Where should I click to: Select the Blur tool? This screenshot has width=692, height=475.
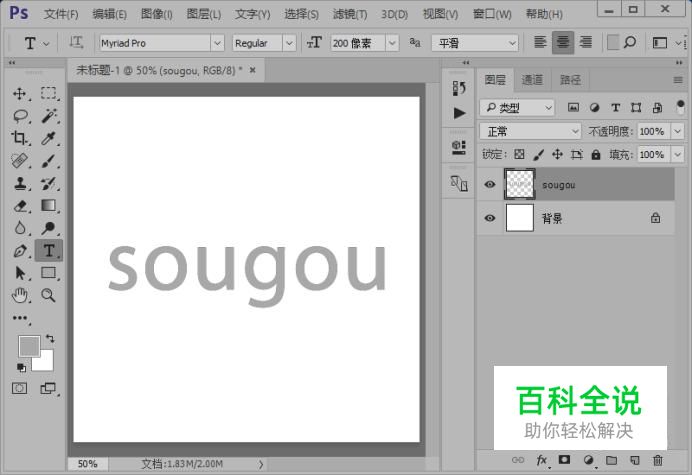tap(19, 228)
